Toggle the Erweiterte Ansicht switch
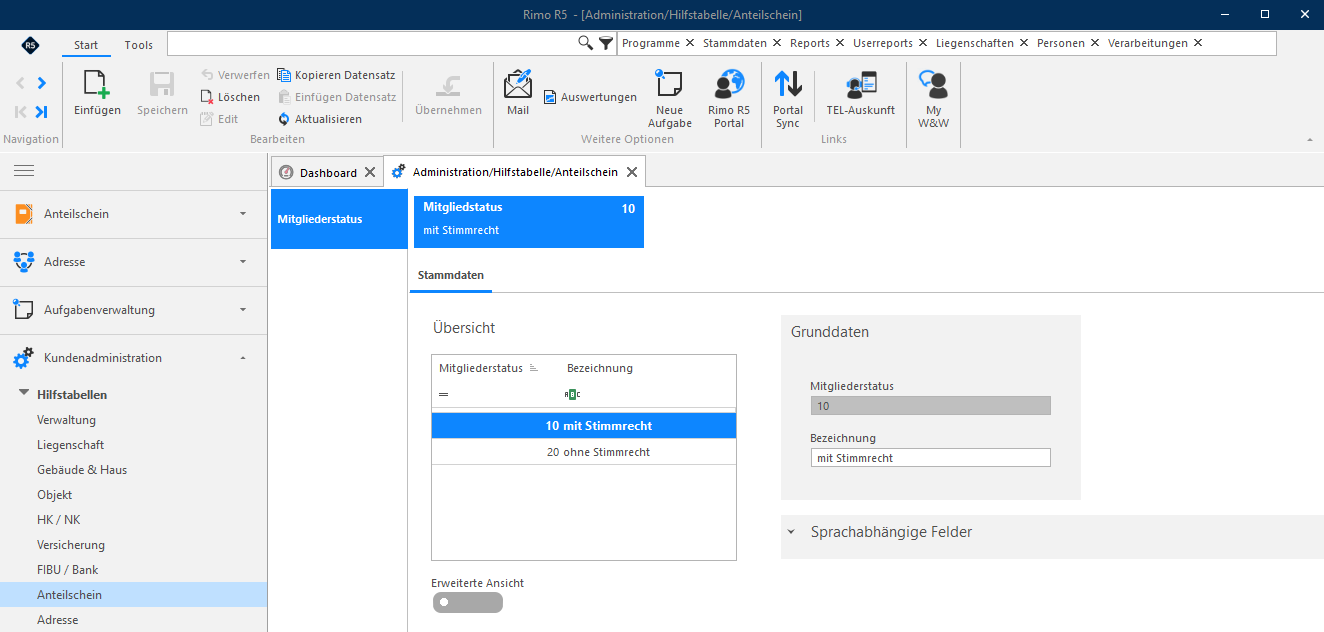1324x632 pixels. coord(468,602)
